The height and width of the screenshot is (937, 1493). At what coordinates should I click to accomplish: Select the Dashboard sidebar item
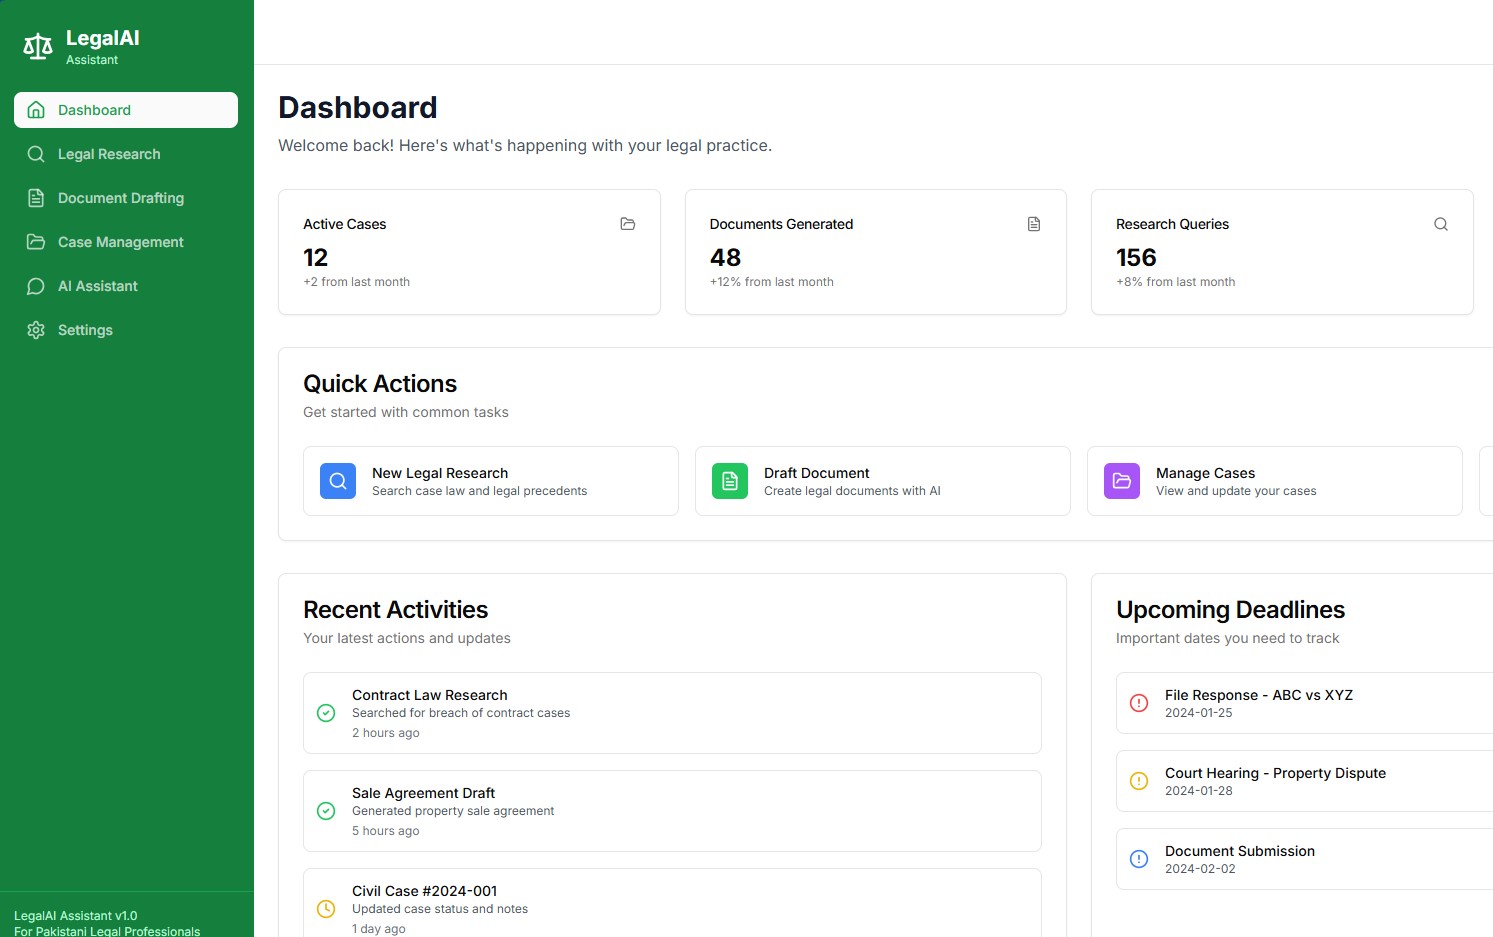click(x=126, y=110)
